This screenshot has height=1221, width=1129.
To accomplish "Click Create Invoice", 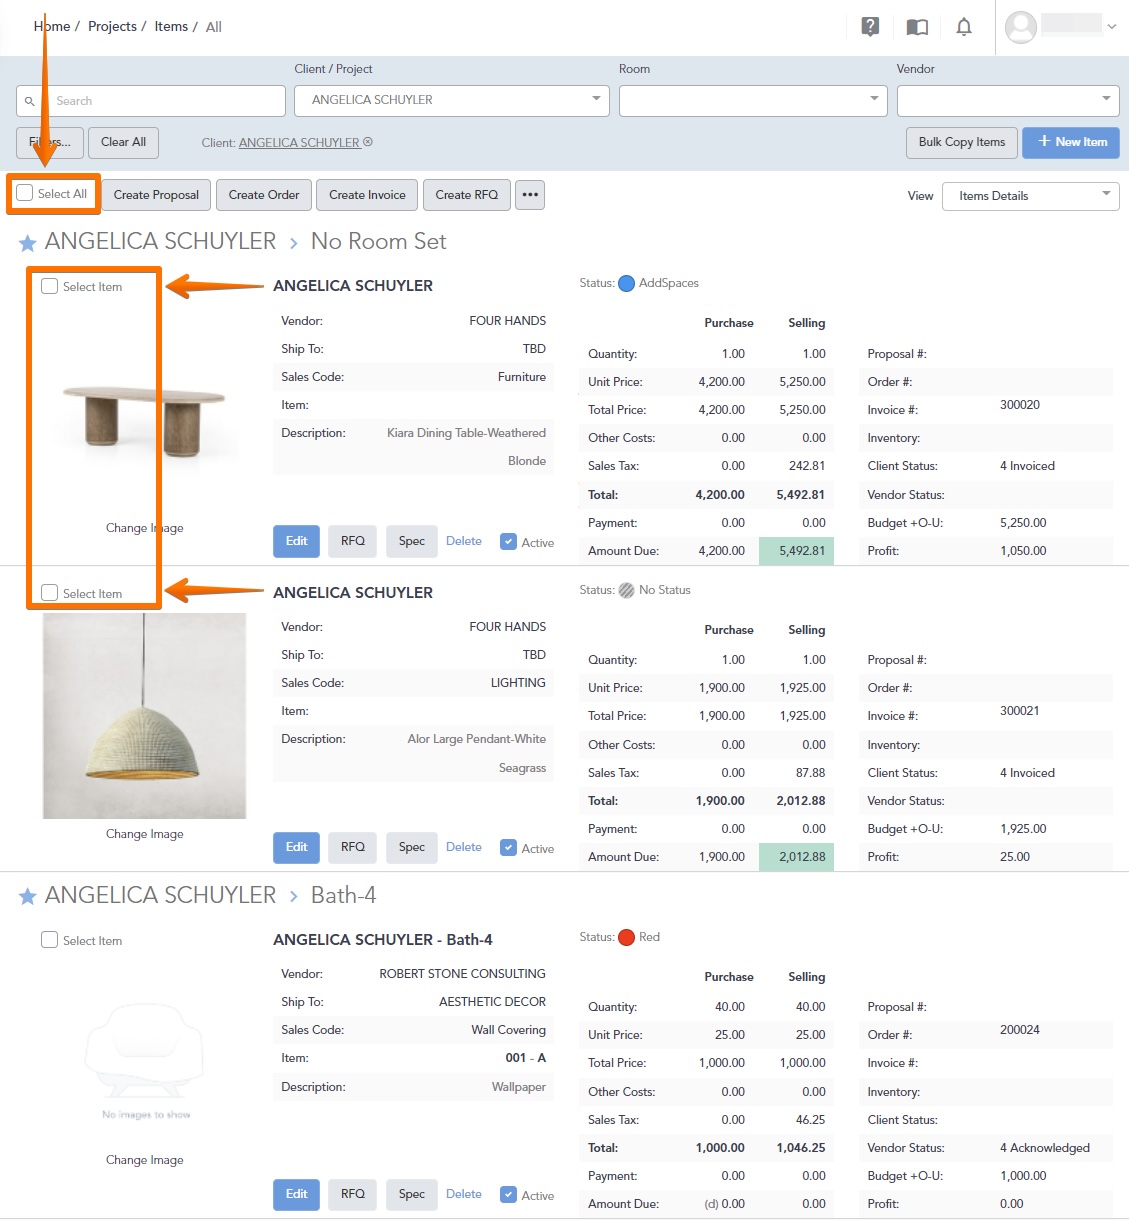I will [367, 195].
